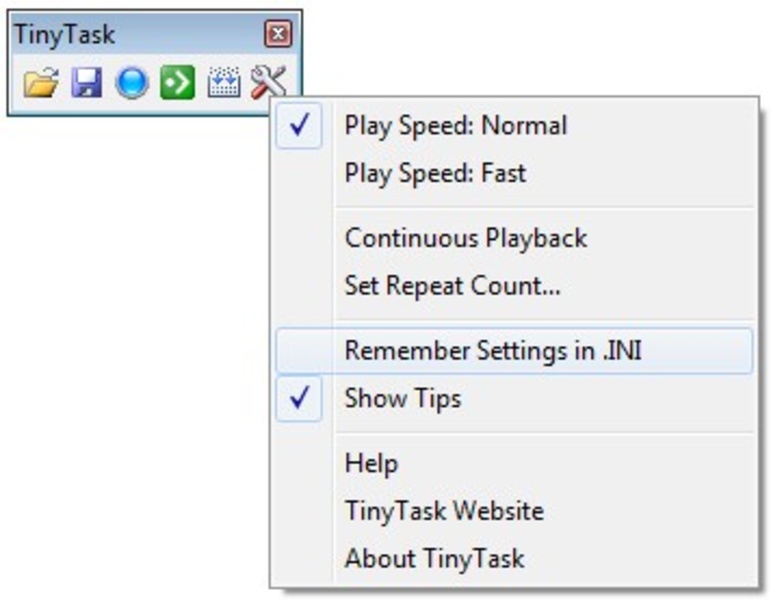The width and height of the screenshot is (771, 600).
Task: Click the TinyTask title bar text
Action: click(64, 35)
